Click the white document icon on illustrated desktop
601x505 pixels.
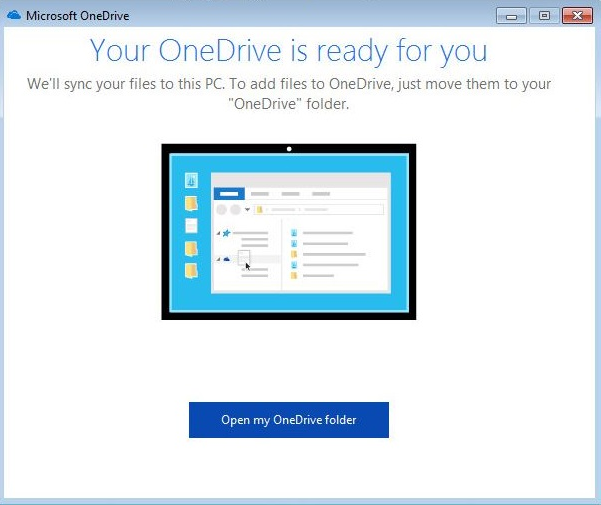(191, 225)
